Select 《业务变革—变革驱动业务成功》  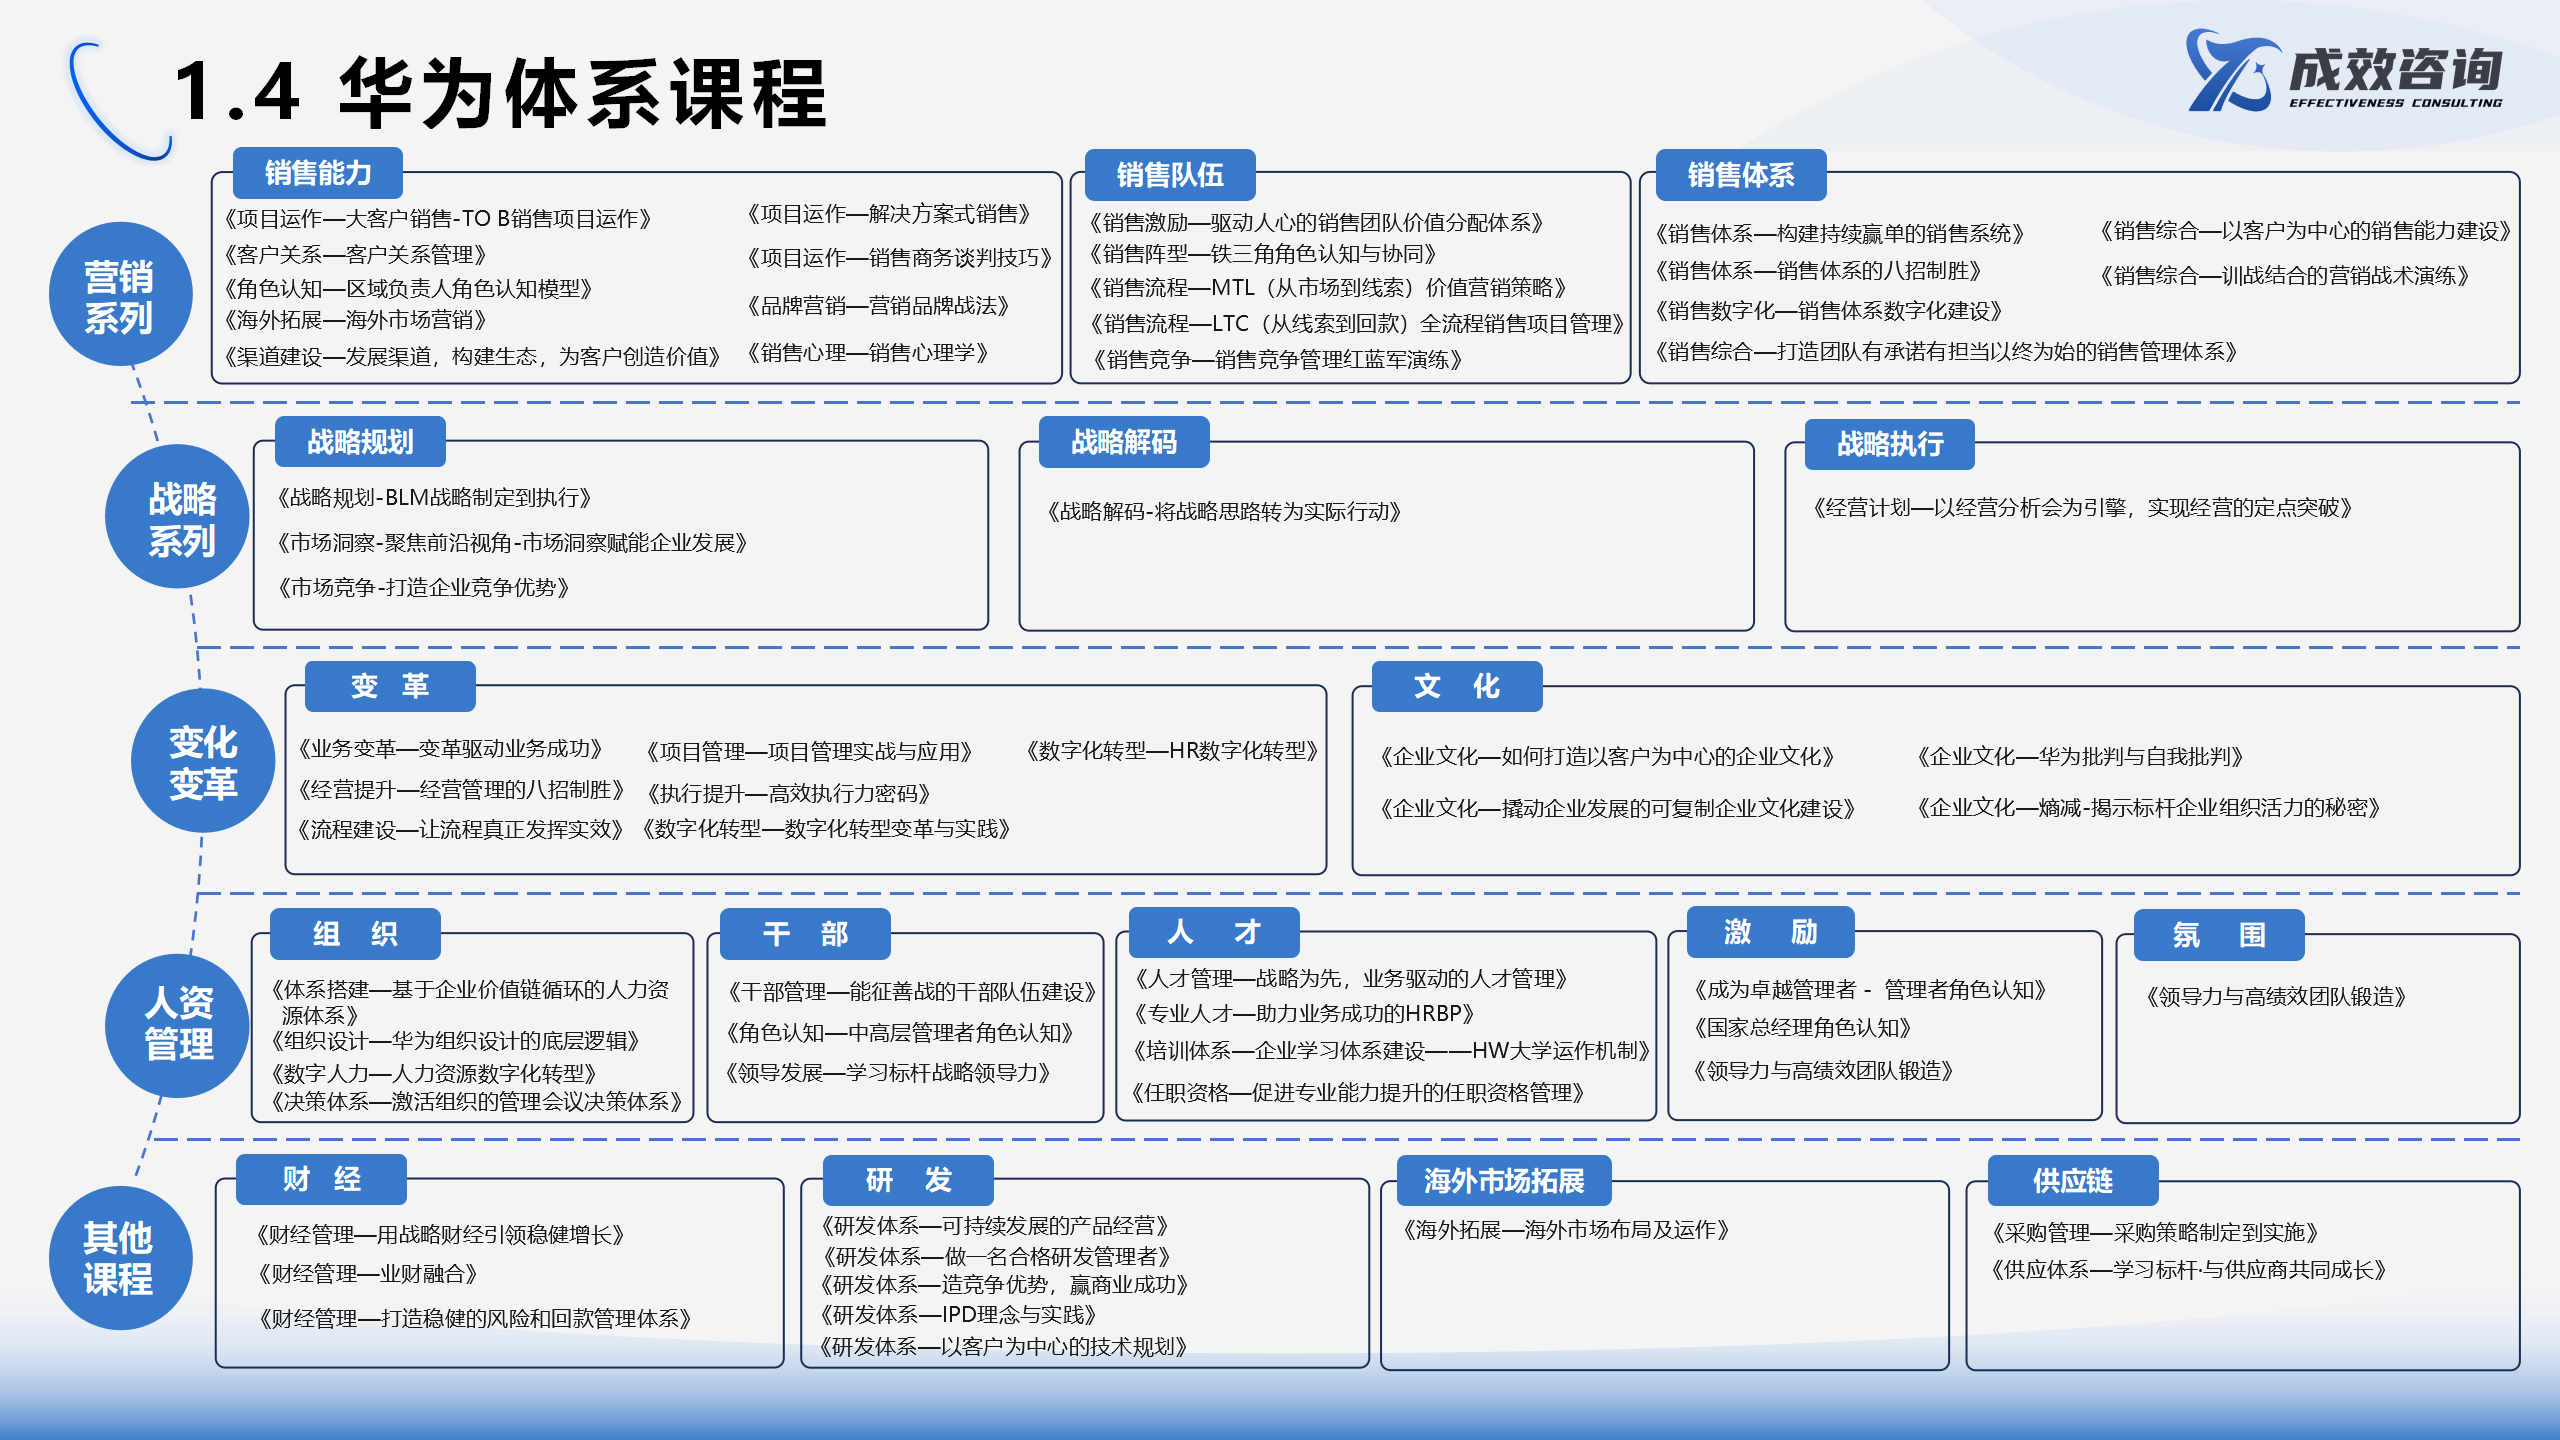coord(450,749)
